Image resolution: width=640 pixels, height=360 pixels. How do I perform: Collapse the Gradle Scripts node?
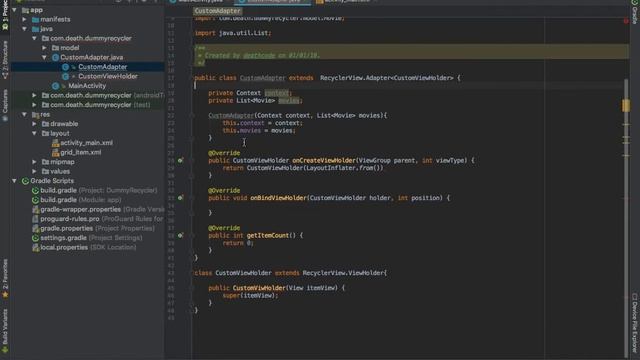click(x=15, y=181)
